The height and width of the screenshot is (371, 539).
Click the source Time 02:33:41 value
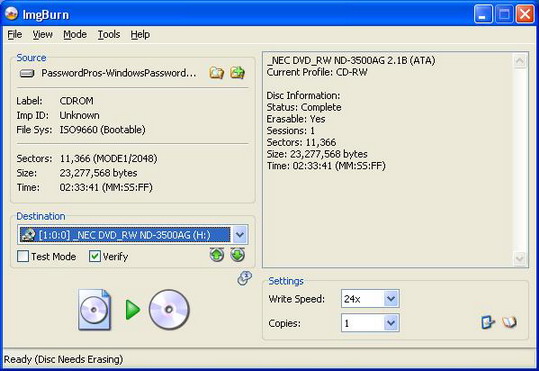coord(106,187)
